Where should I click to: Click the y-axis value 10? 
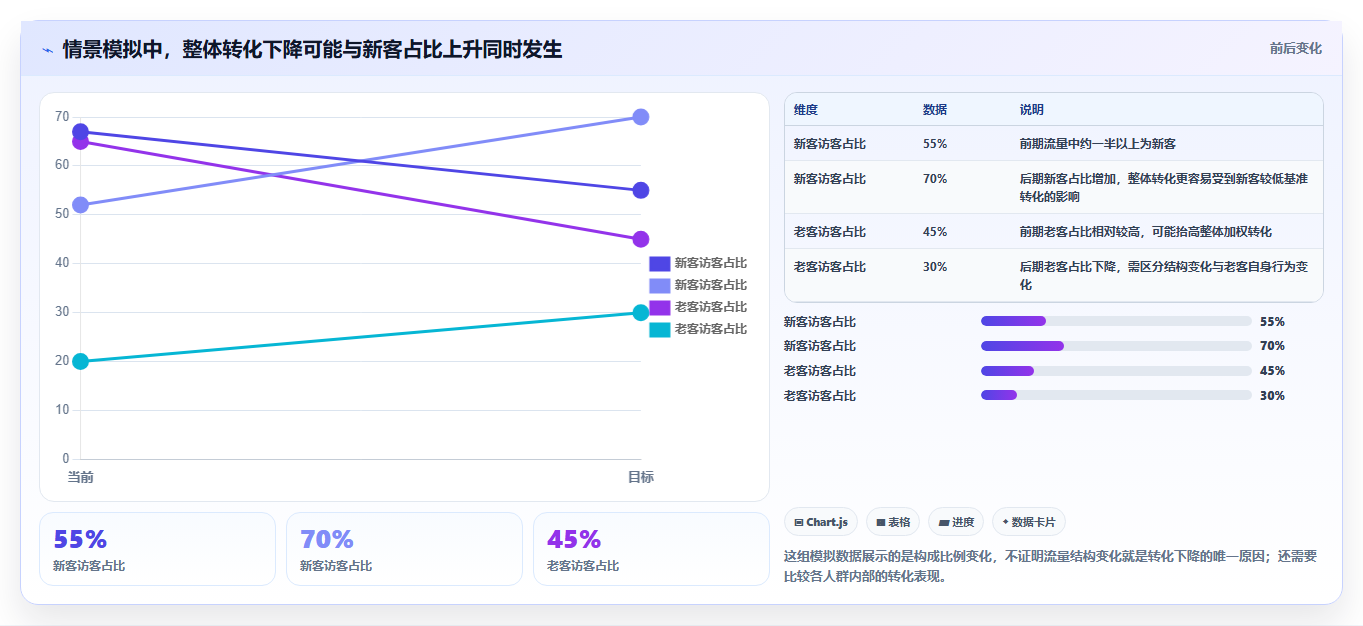pyautogui.click(x=62, y=410)
